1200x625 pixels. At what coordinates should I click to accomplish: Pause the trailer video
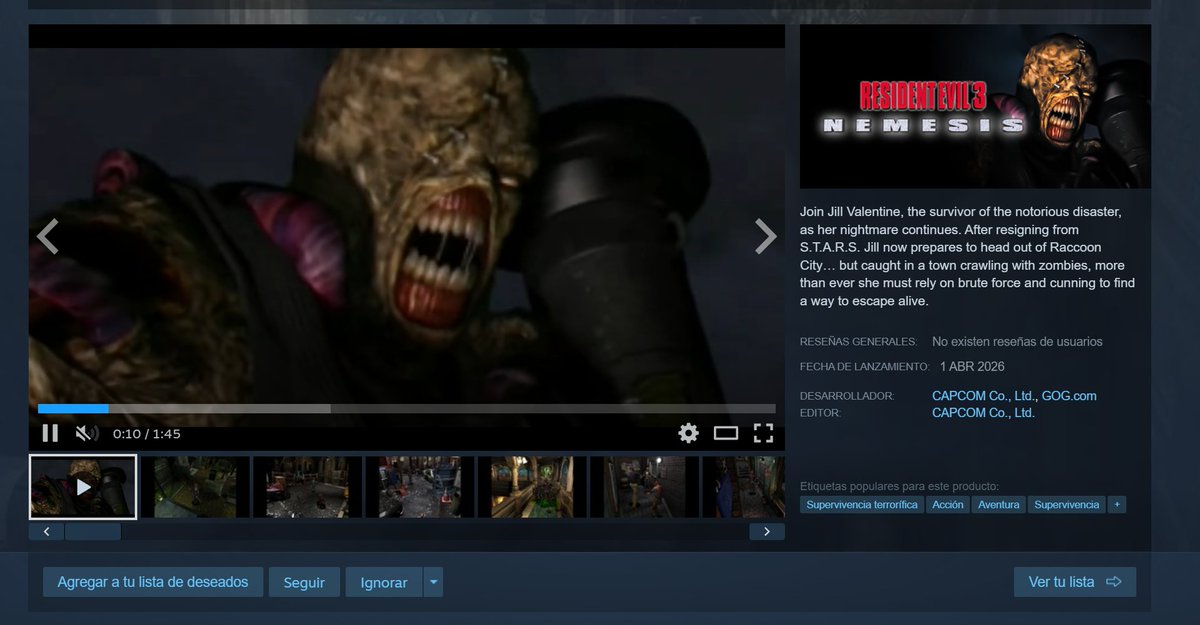[50, 433]
